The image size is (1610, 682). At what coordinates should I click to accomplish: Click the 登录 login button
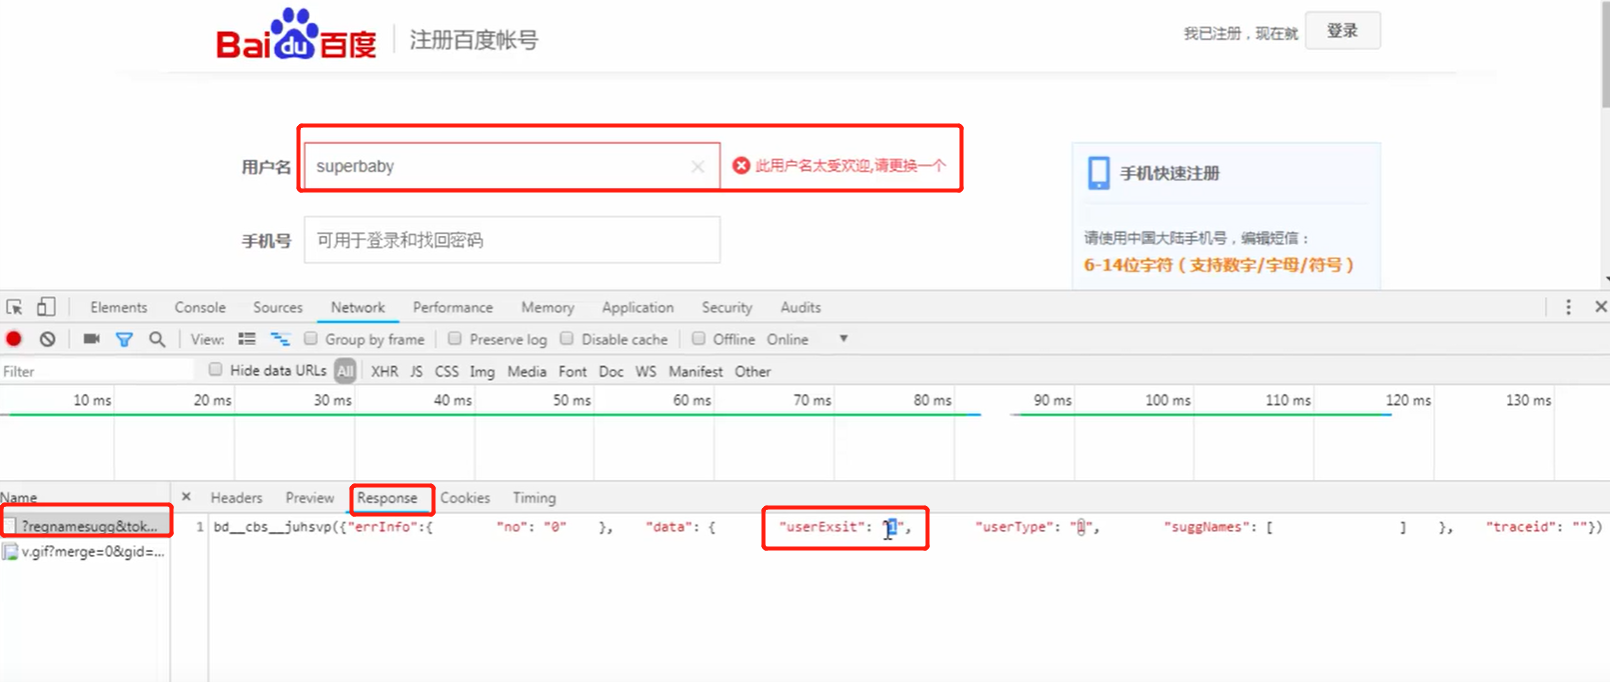click(1342, 30)
